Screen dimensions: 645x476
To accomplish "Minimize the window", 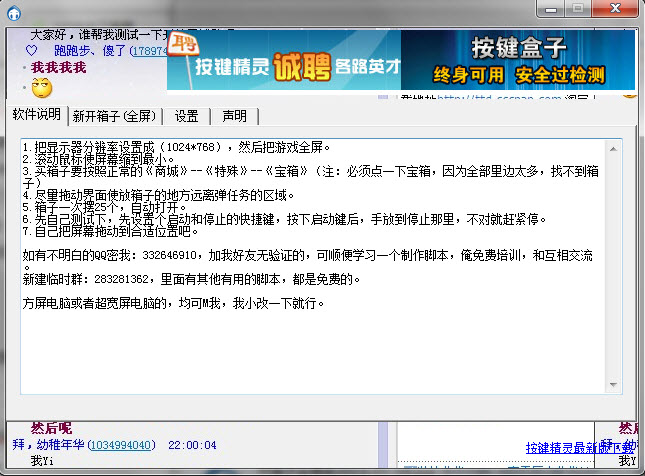I will click(551, 9).
